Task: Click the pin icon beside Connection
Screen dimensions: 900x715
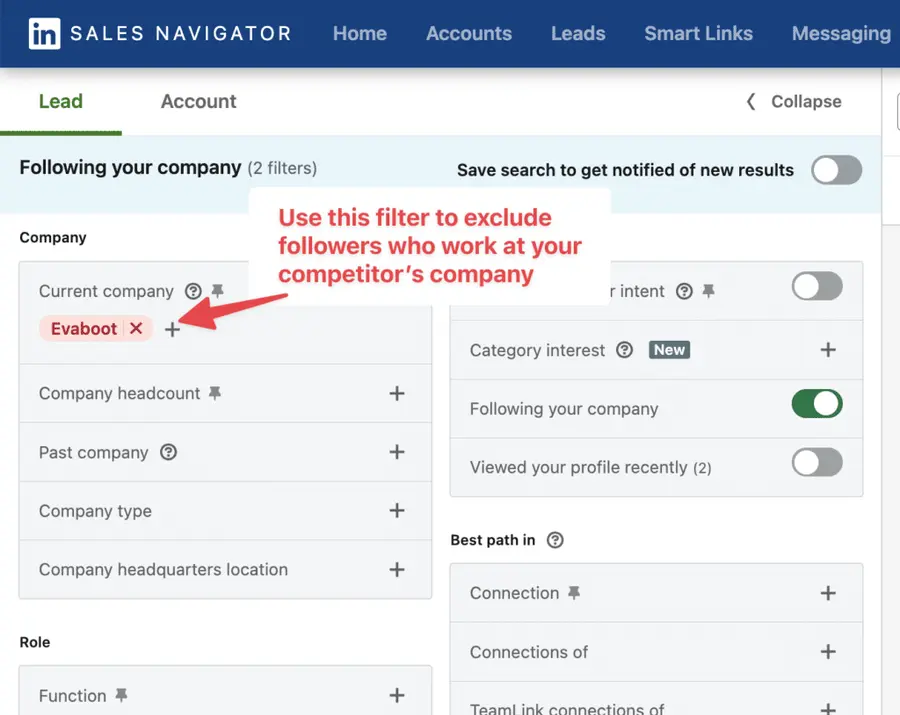Action: pos(572,592)
